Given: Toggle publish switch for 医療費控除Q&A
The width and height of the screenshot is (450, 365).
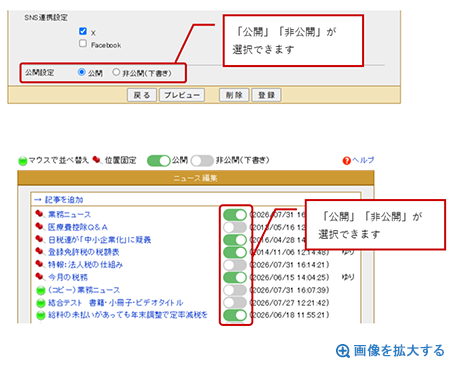Looking at the screenshot, I should 235,227.
